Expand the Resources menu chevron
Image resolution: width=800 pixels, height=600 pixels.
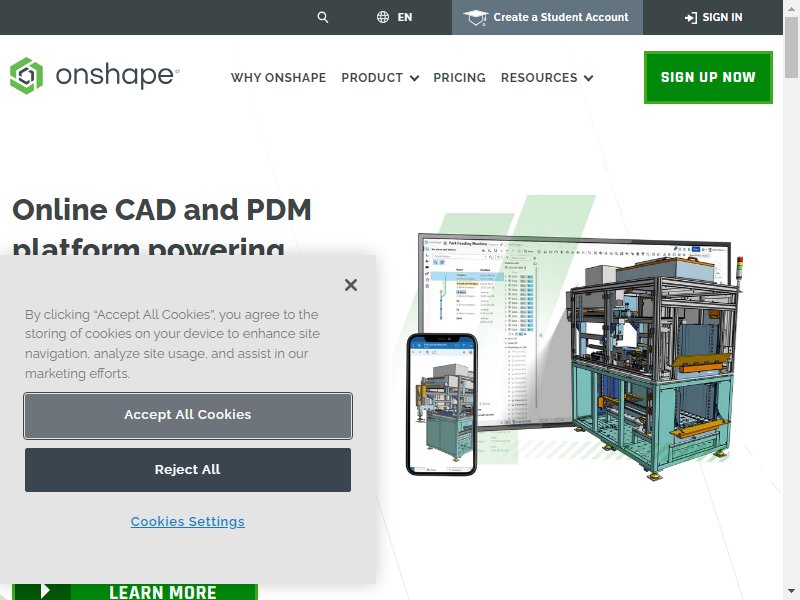(588, 78)
